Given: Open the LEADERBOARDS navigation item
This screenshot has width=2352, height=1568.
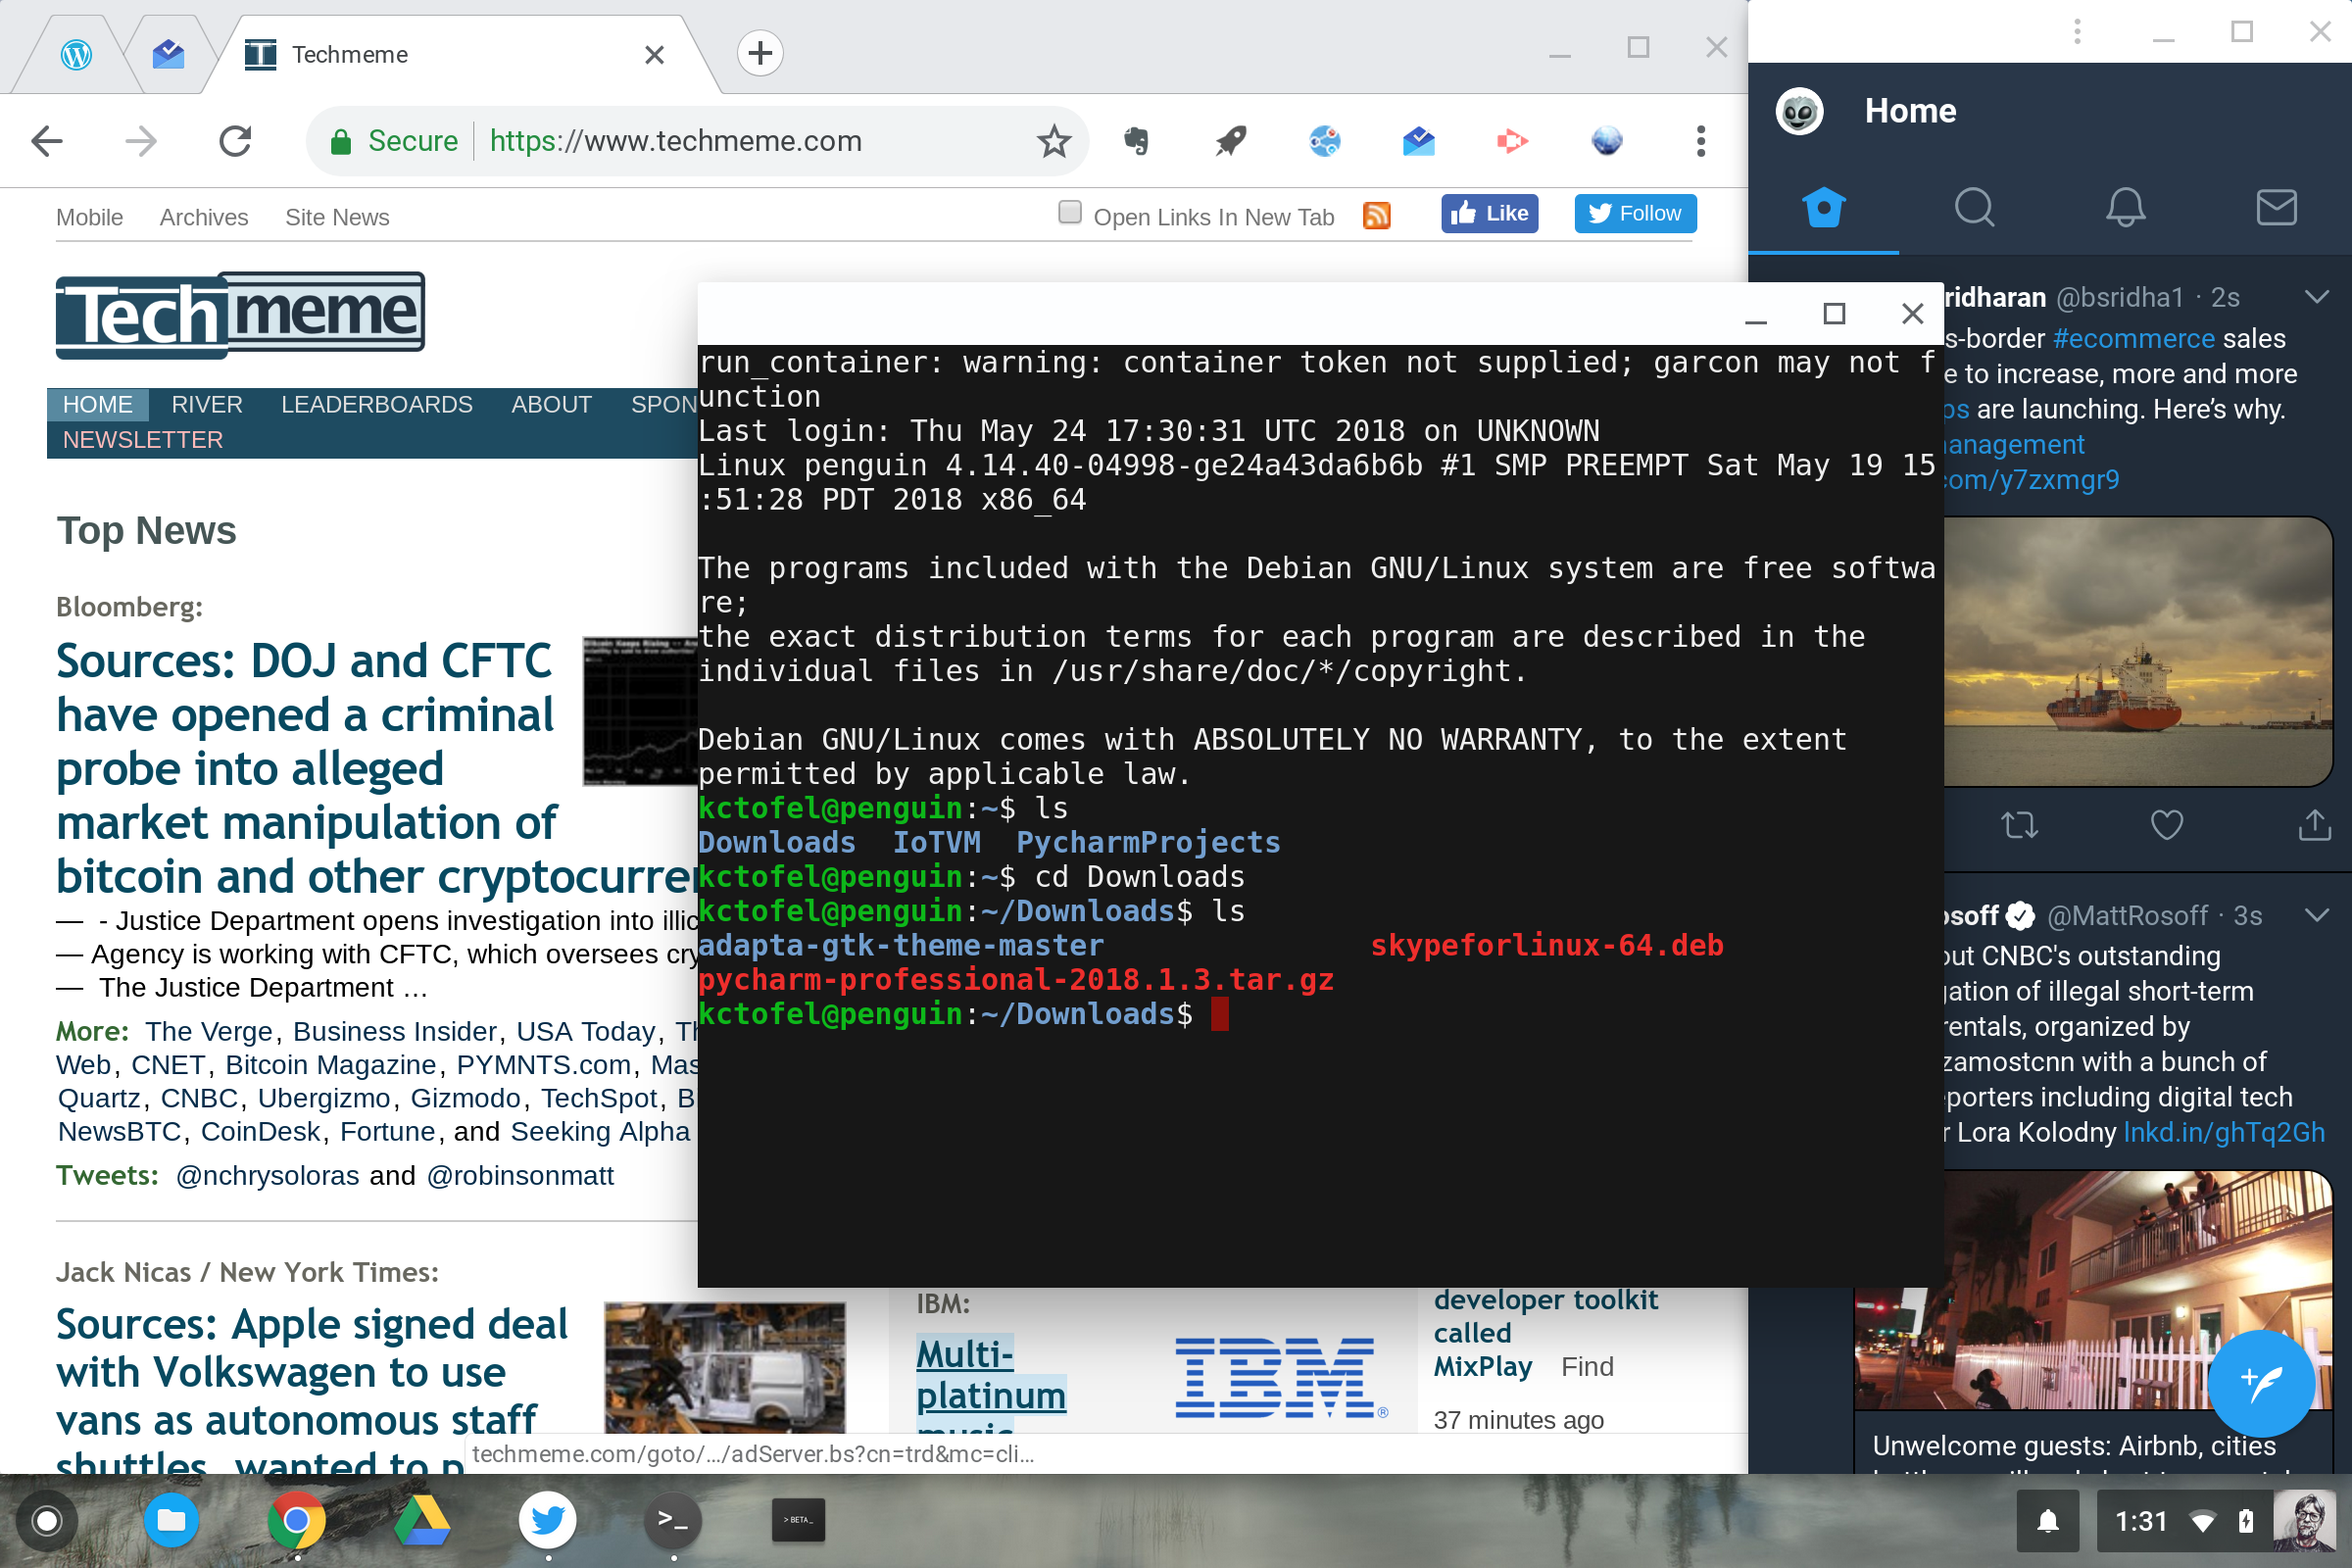Looking at the screenshot, I should point(376,404).
